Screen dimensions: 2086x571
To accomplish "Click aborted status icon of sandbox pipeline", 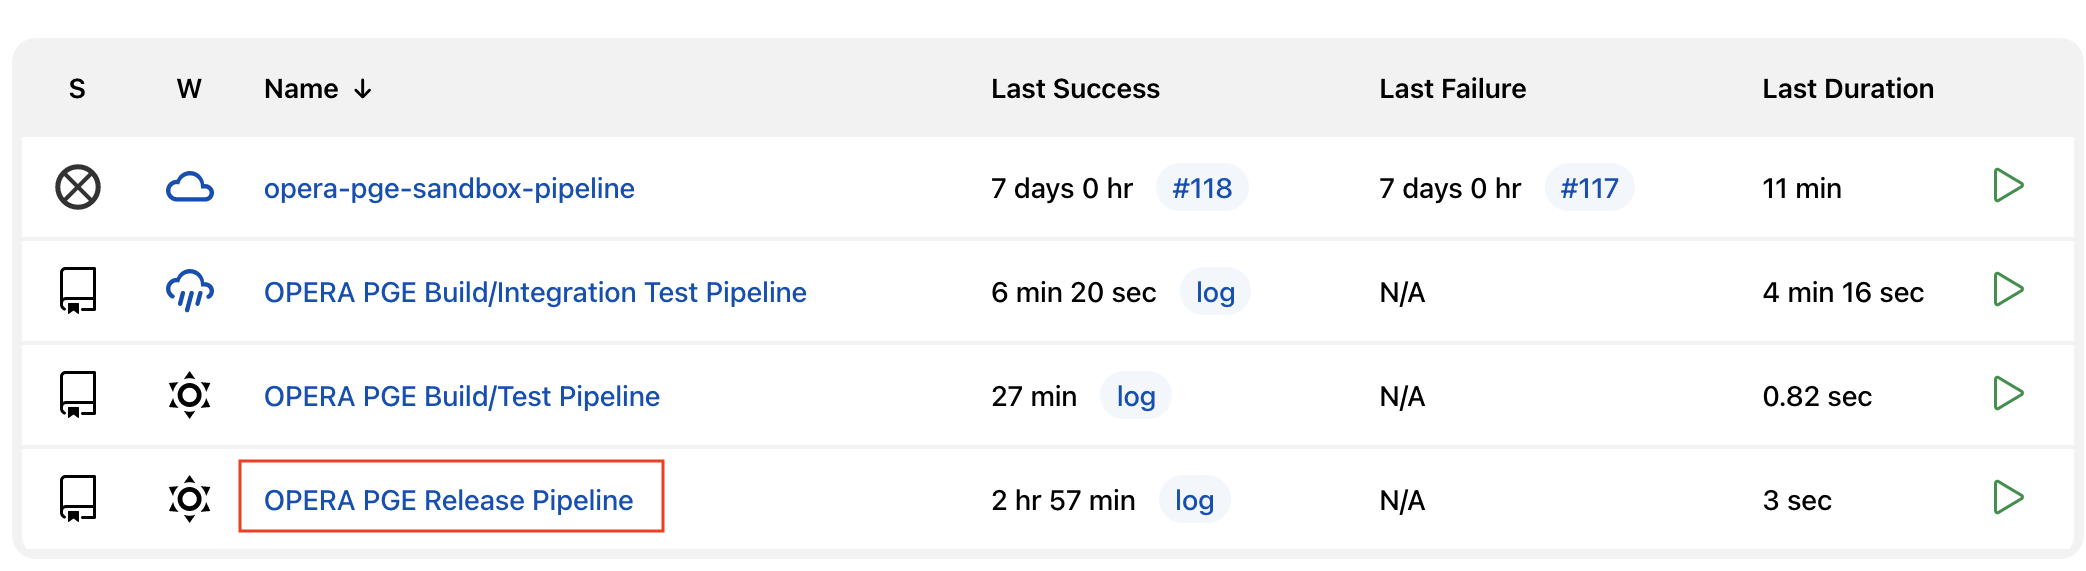I will point(78,187).
